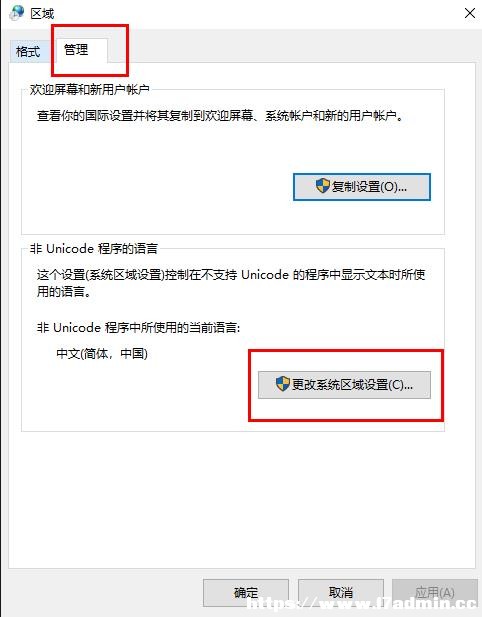
Task: Click the 中文(简体，中国) current language value
Action: pos(102,353)
